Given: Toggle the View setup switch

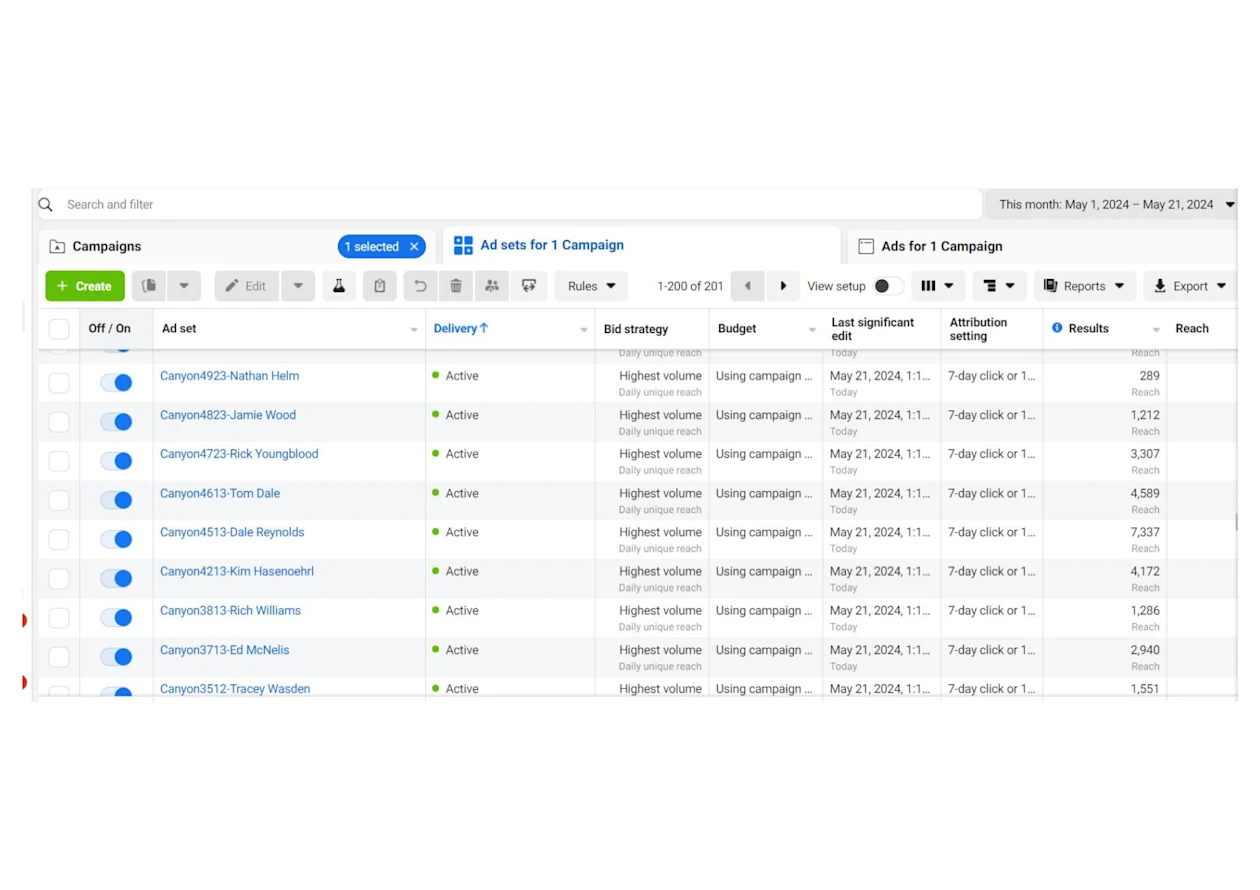Looking at the screenshot, I should pyautogui.click(x=887, y=286).
